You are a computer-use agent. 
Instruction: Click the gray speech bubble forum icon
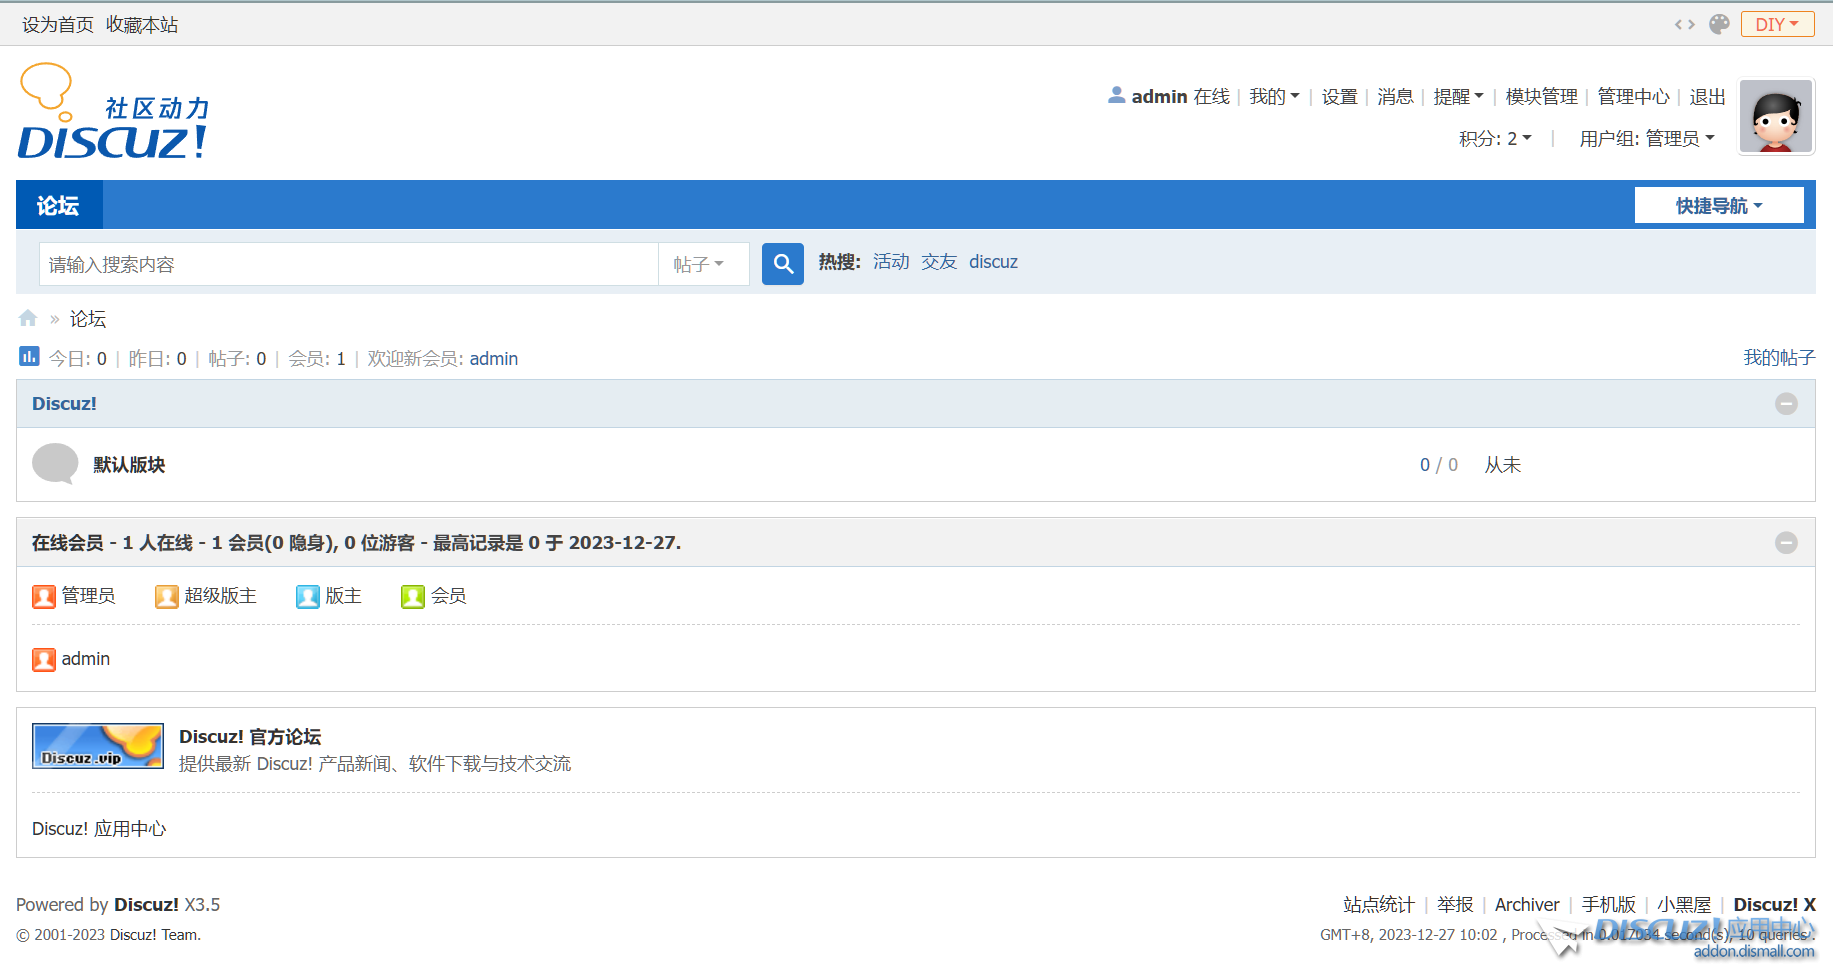(55, 464)
